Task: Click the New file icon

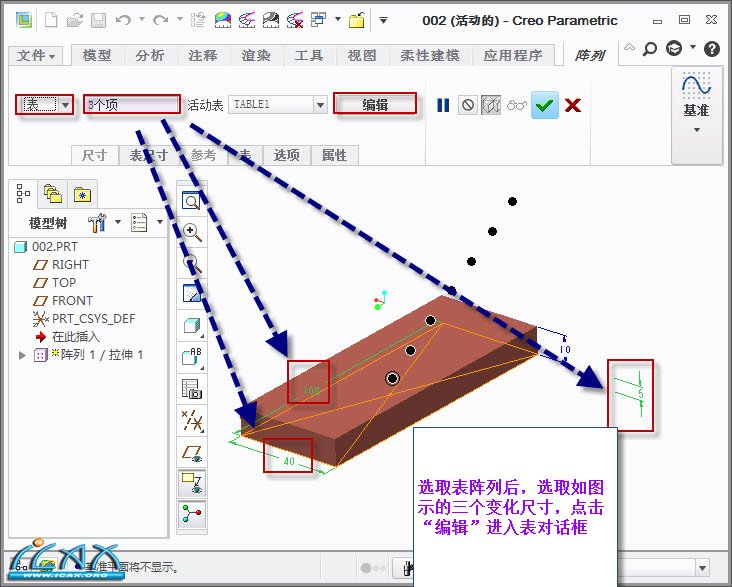Action: tap(51, 20)
